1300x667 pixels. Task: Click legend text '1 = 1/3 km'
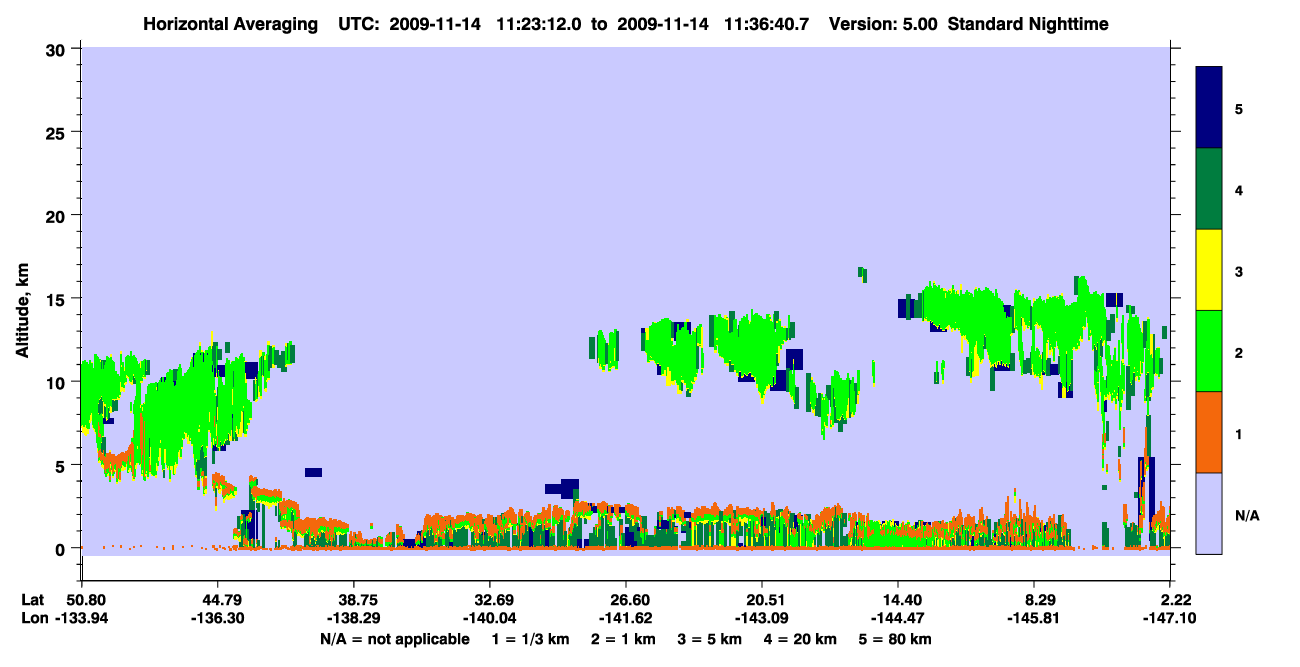pos(531,639)
